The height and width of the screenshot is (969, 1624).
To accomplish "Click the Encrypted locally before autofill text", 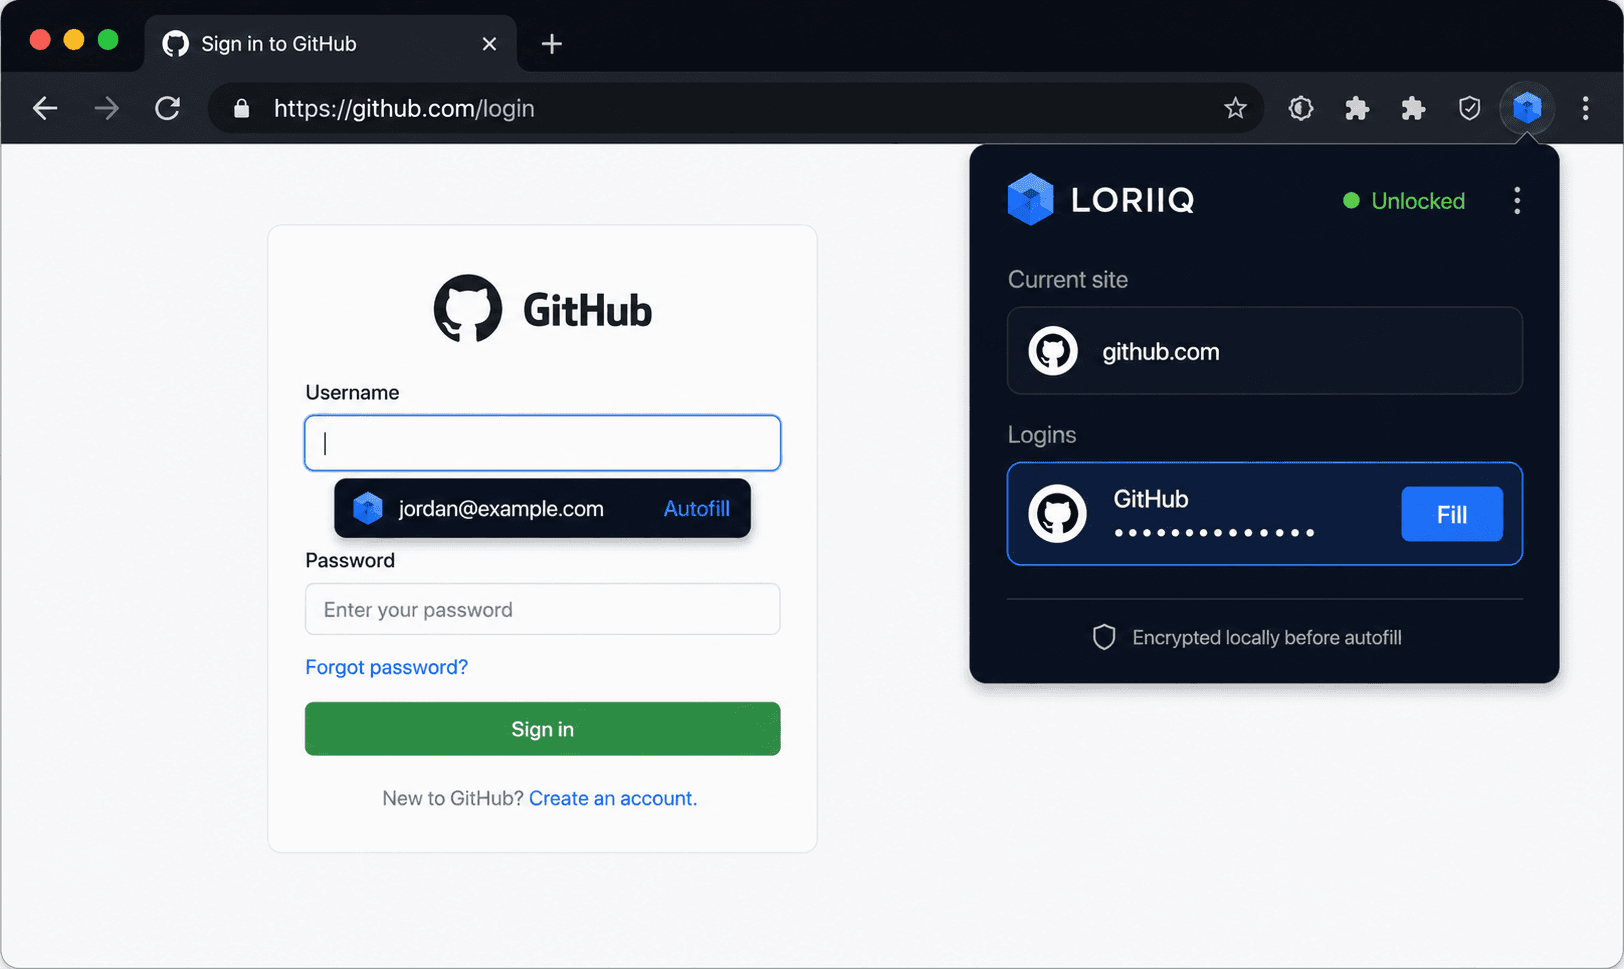I will pos(1267,637).
